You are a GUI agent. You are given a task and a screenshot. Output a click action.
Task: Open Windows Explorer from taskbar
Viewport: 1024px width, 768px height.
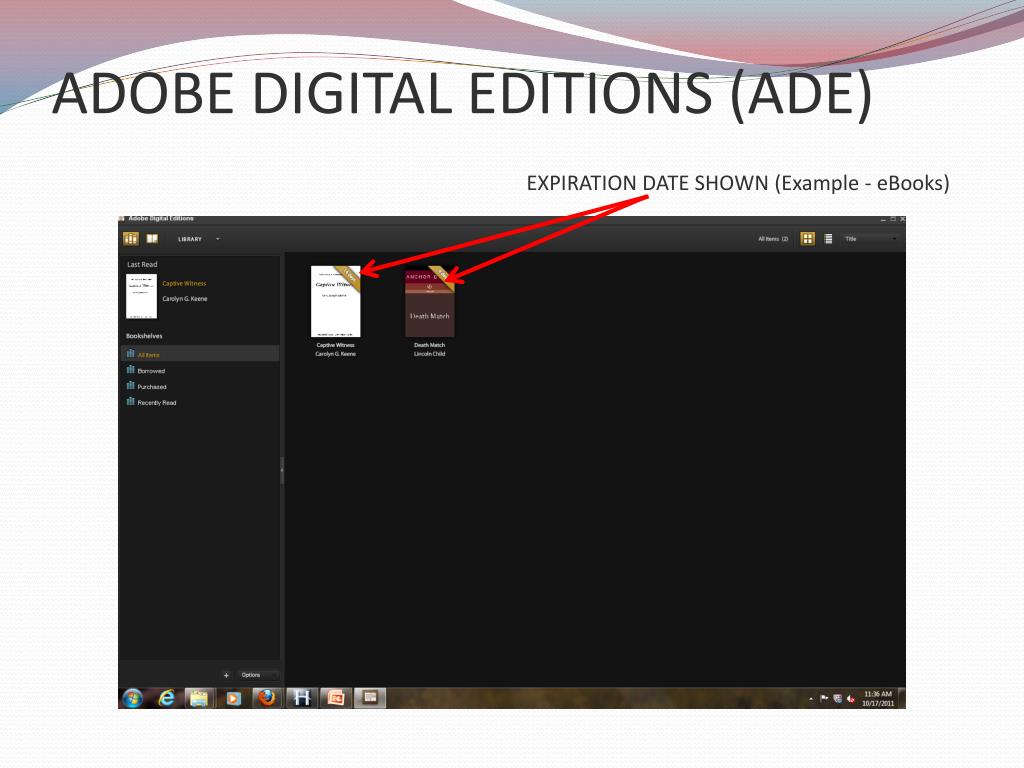(199, 698)
